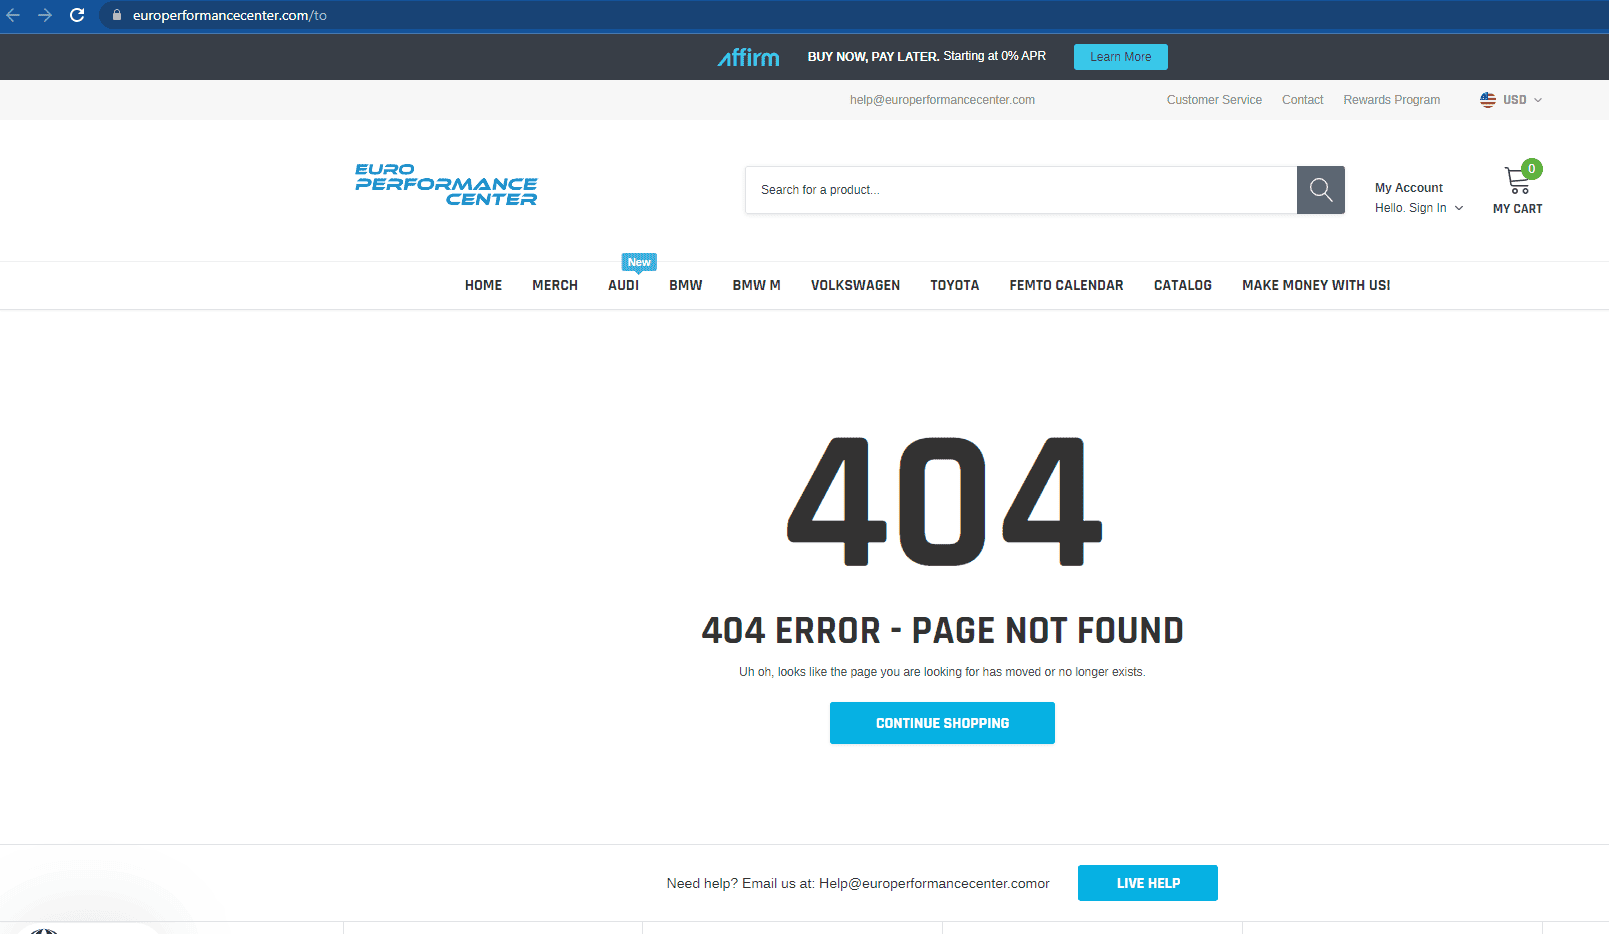Click the LIVE HELP button

click(x=1148, y=883)
